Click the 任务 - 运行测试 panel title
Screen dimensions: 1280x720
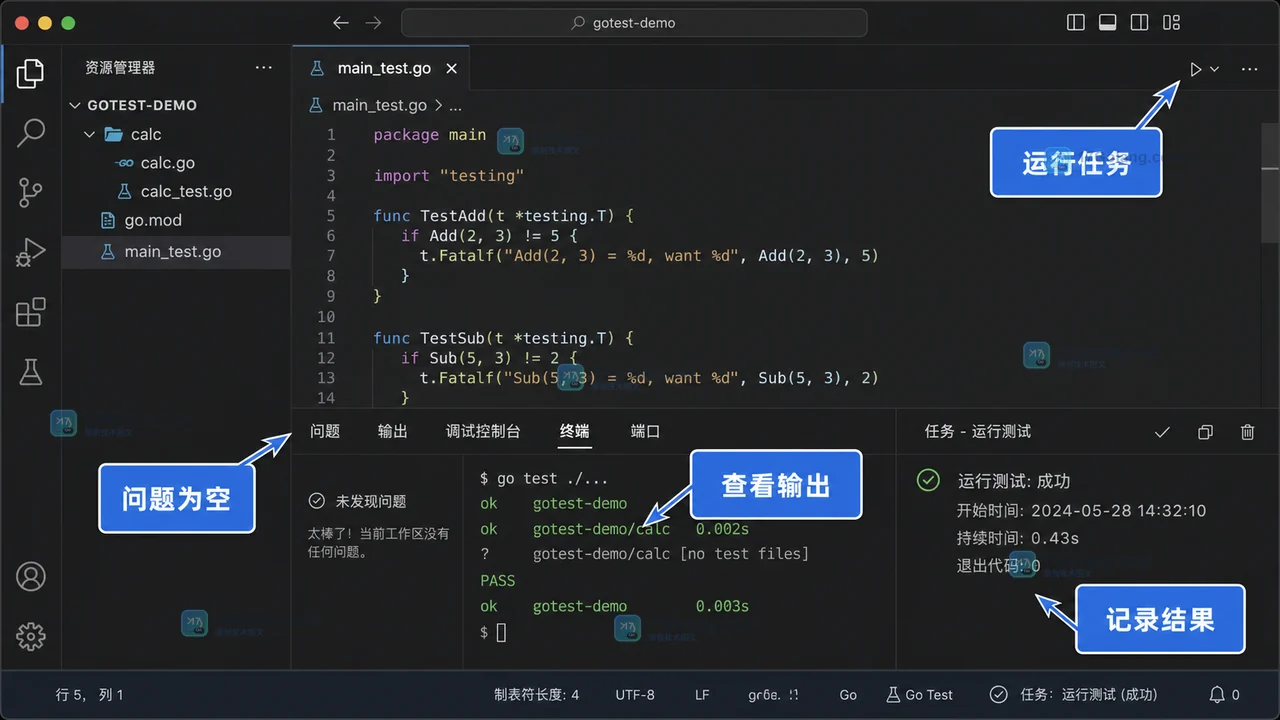click(x=978, y=432)
